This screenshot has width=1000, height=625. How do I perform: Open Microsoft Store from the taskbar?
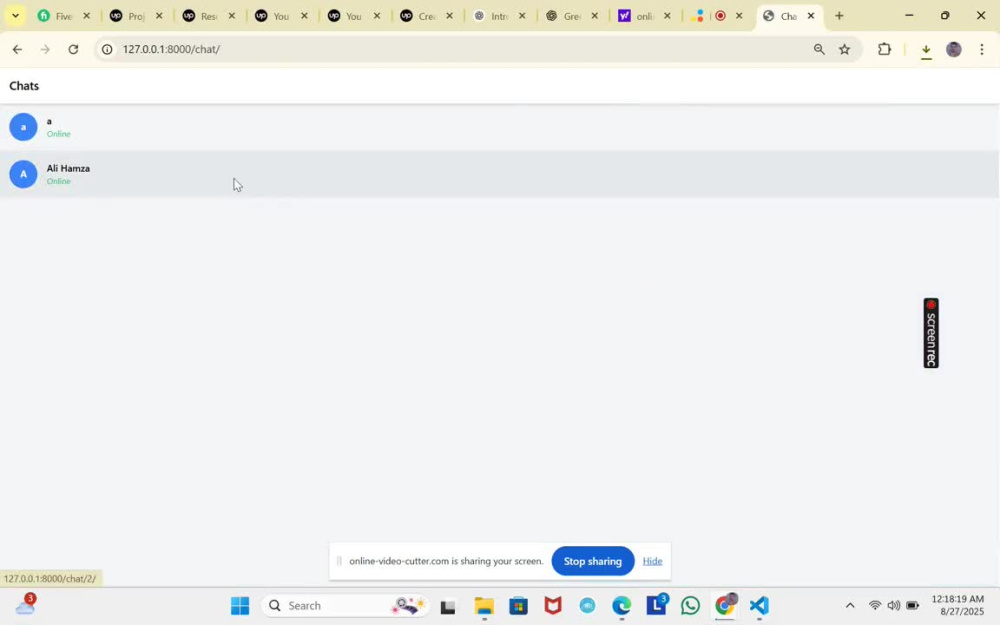(x=518, y=606)
